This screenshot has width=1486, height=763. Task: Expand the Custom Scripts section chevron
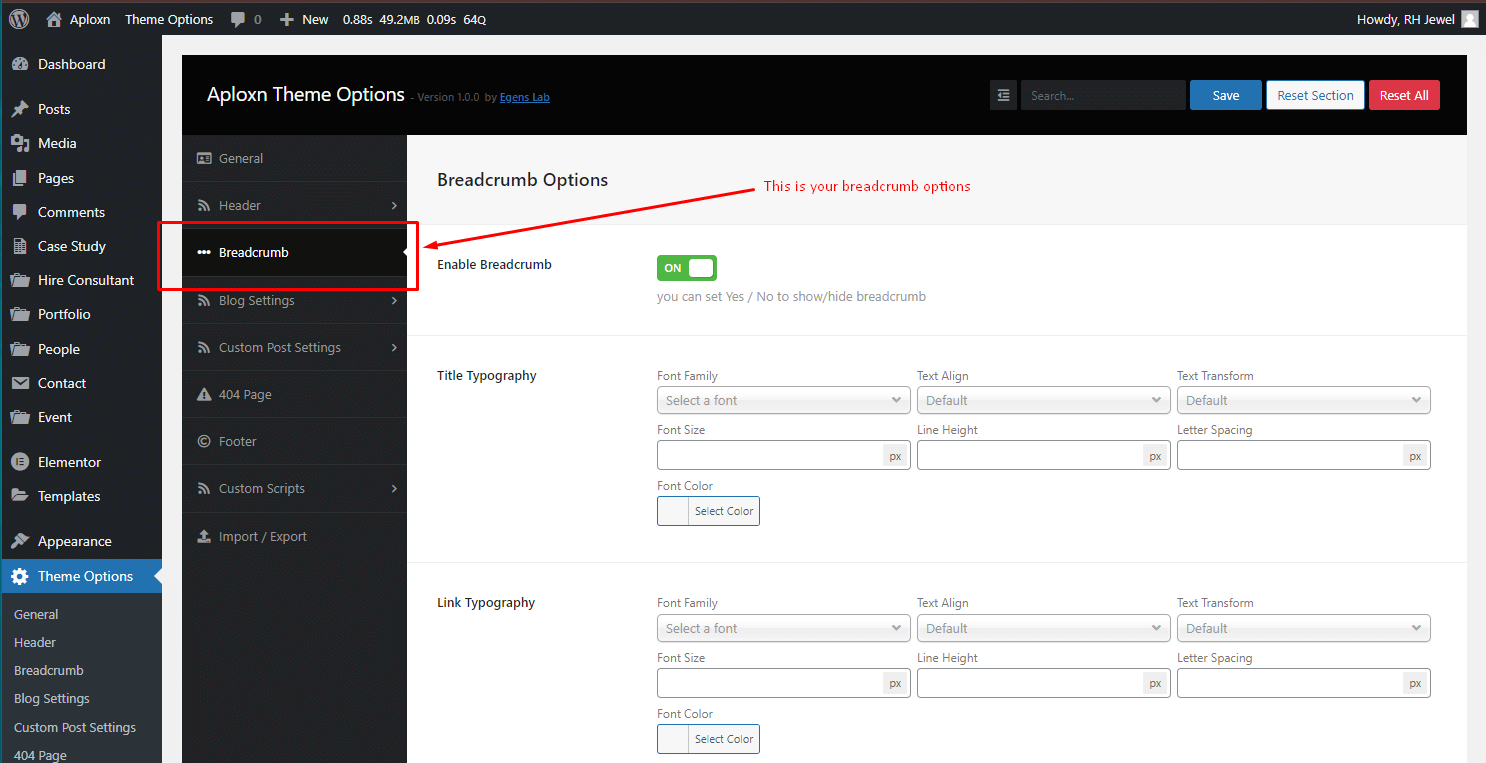click(x=394, y=488)
